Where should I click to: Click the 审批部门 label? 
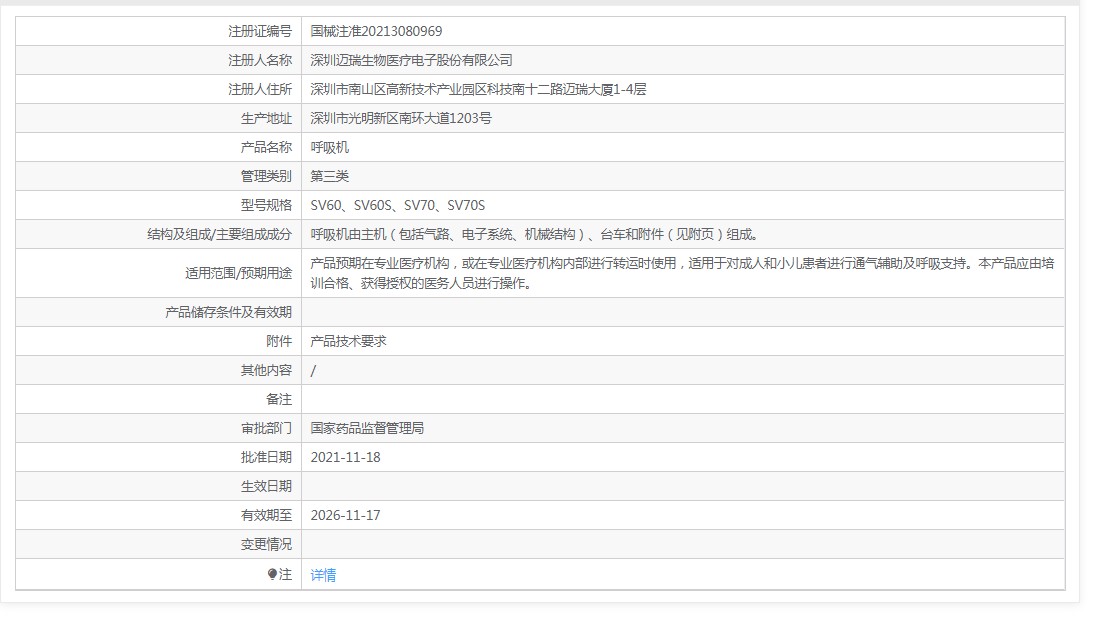coord(266,428)
